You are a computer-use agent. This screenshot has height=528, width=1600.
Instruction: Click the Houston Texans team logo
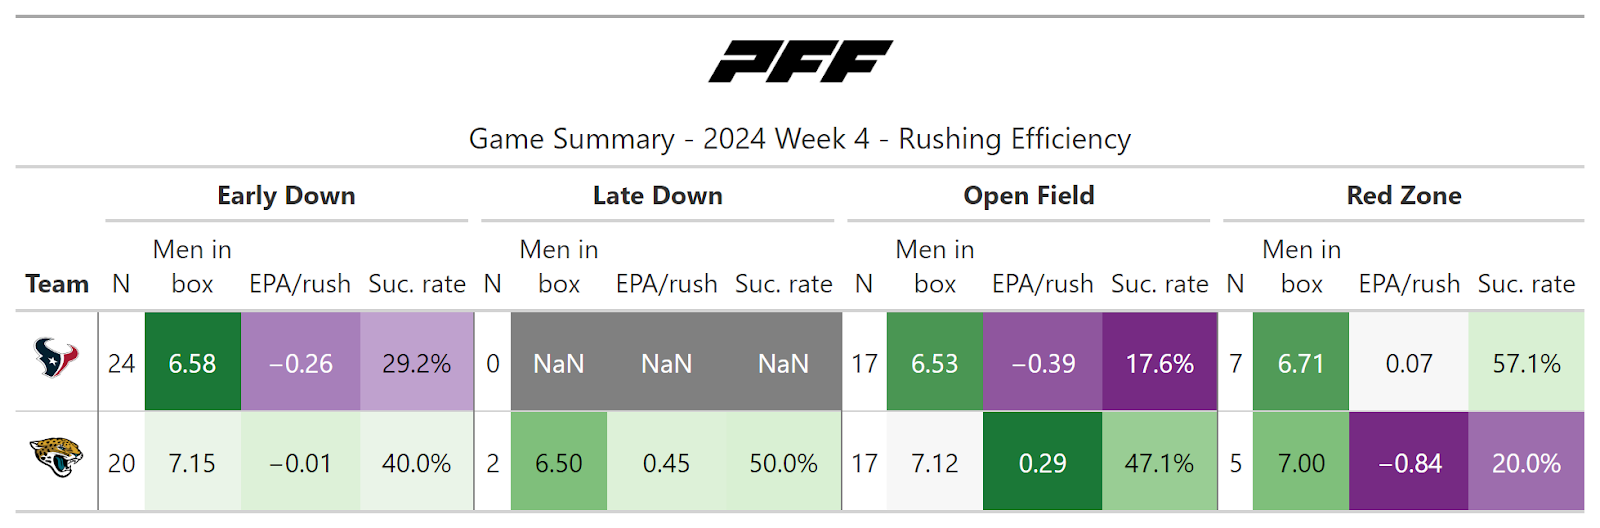[56, 358]
